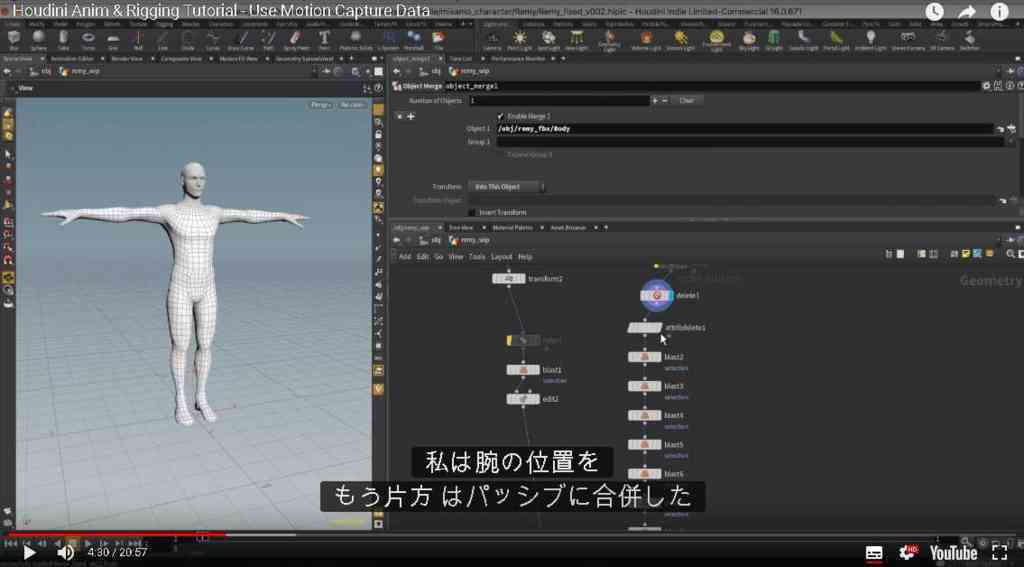Click the Share arrow icon
This screenshot has height=567, width=1024.
(x=967, y=12)
